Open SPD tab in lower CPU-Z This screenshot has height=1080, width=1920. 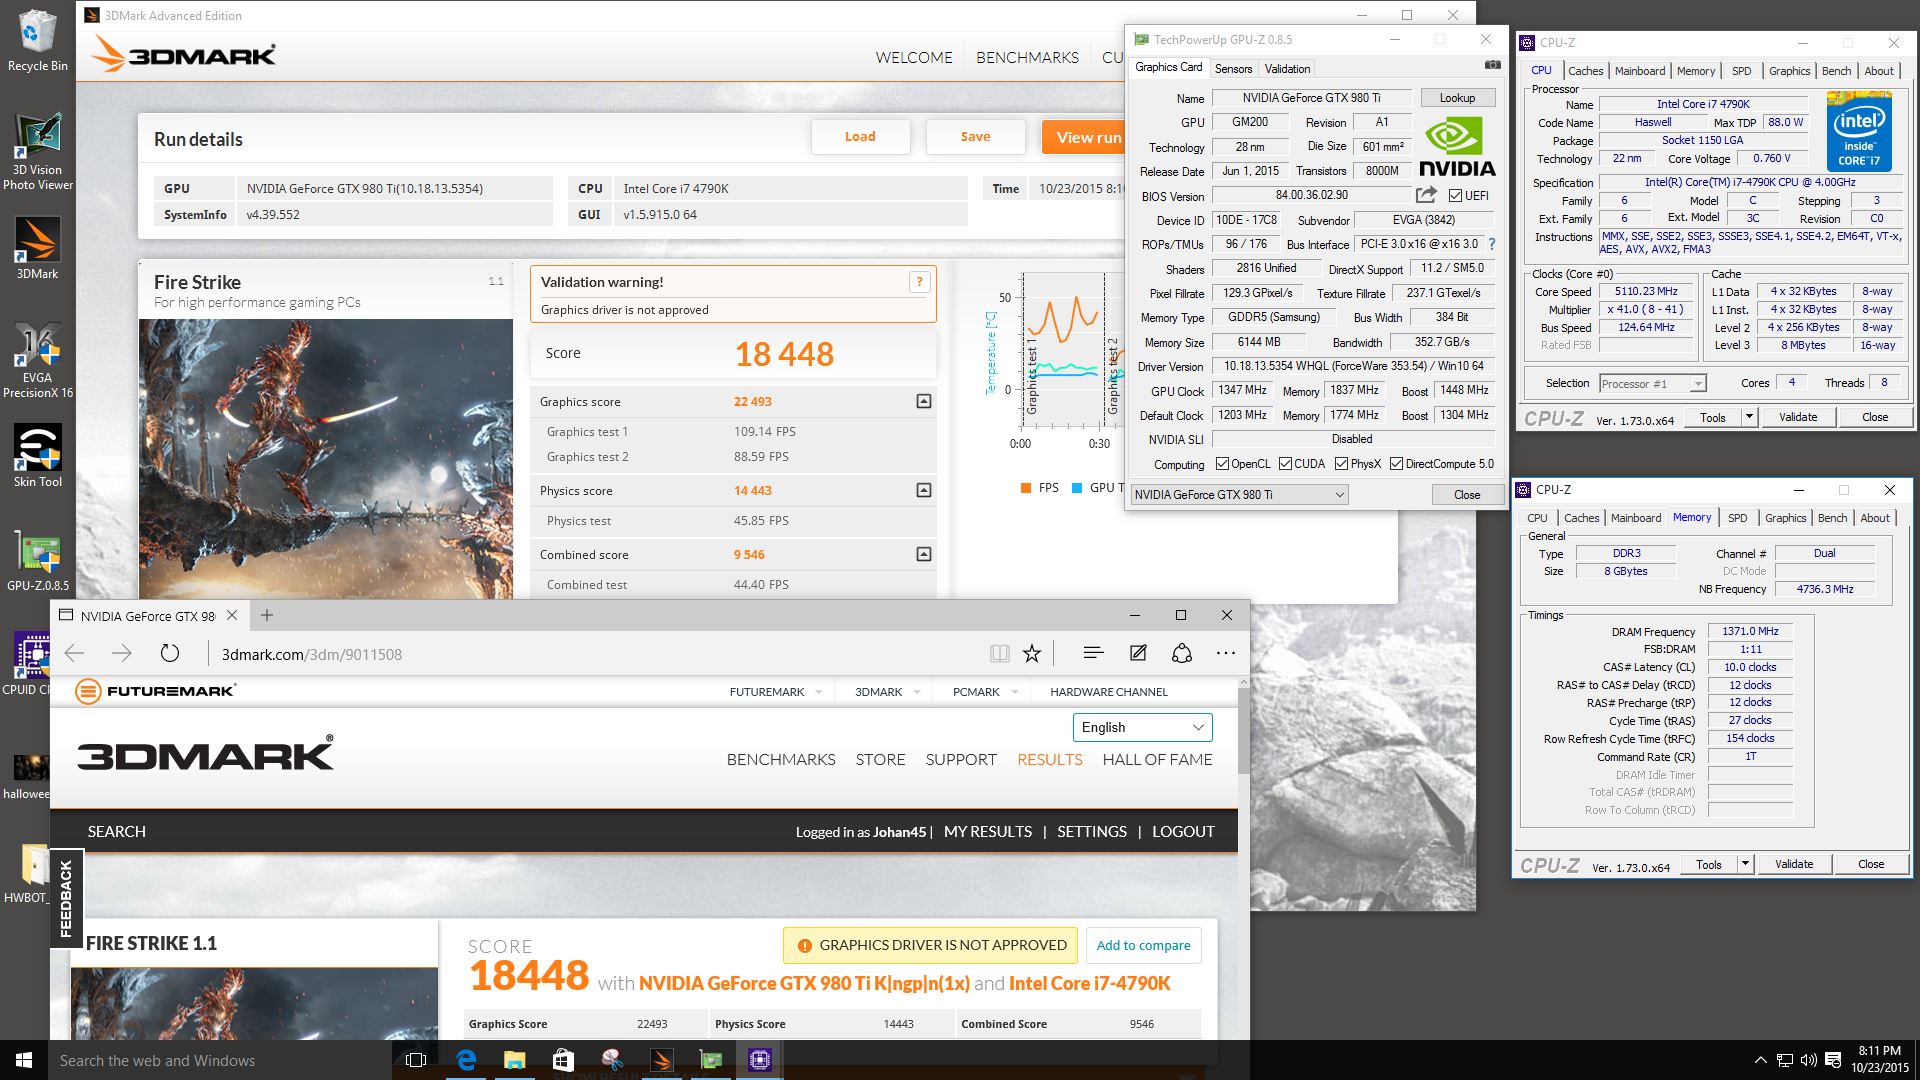click(x=1738, y=518)
